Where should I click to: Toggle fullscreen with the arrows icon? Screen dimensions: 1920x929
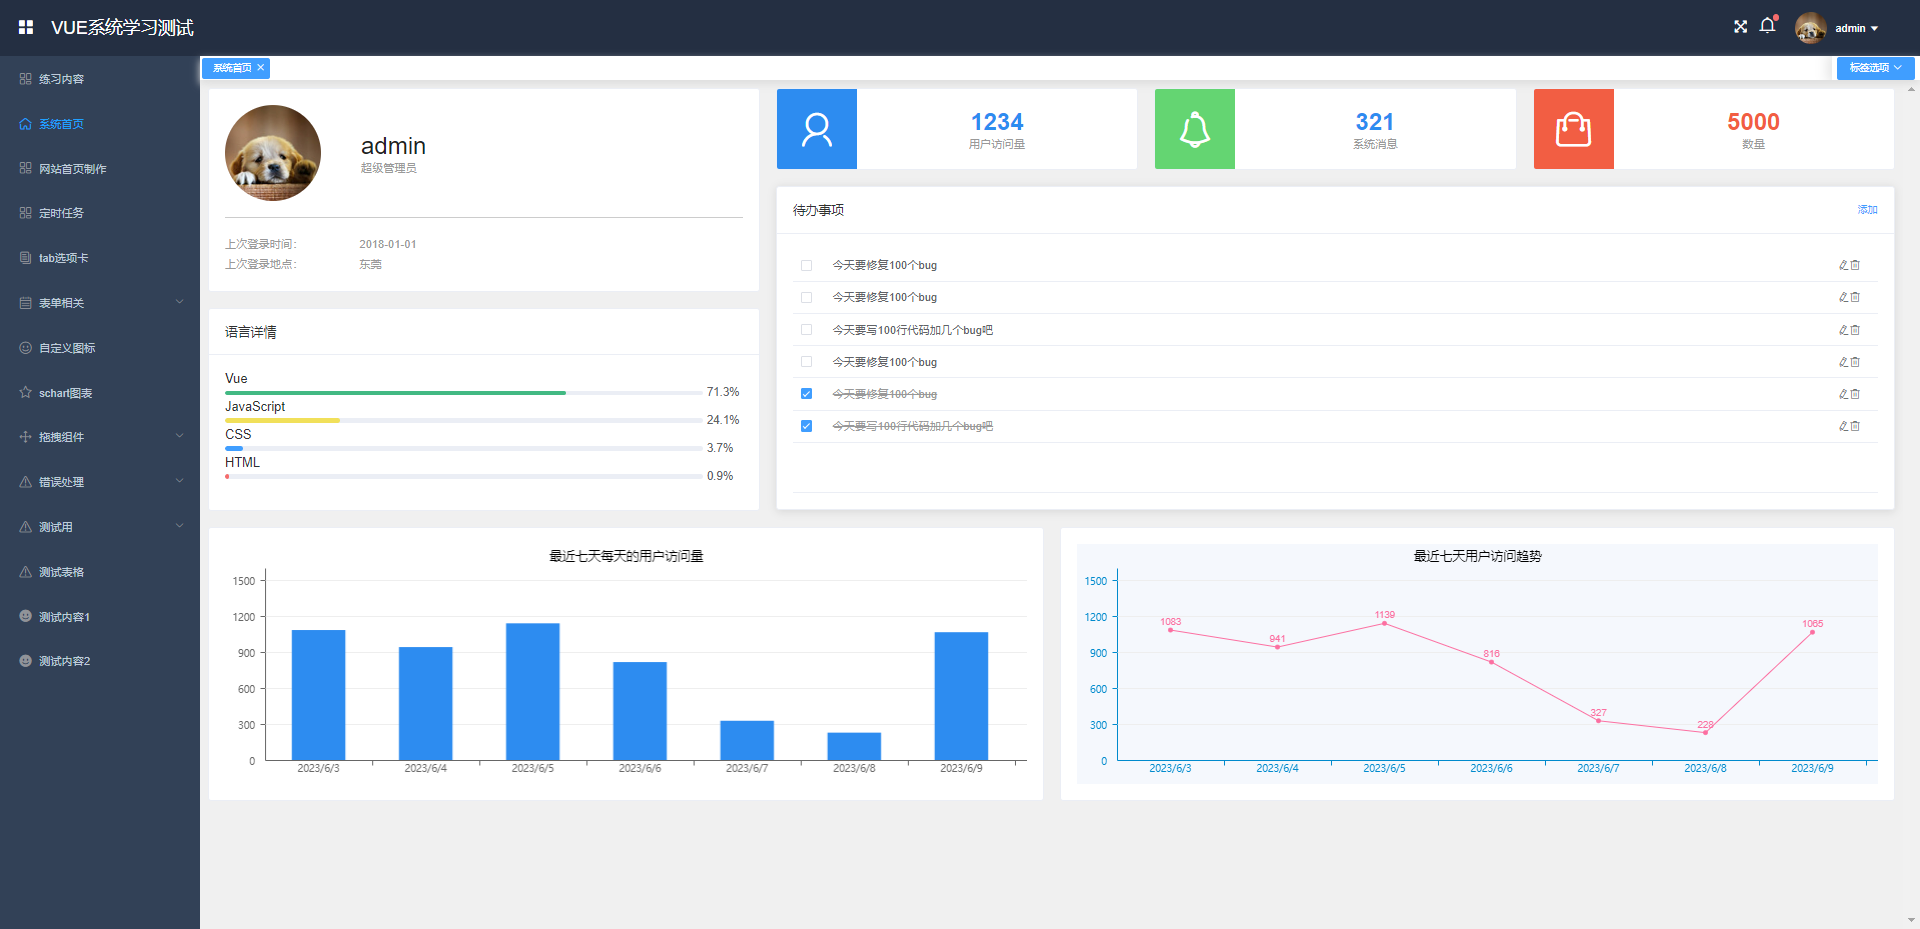pos(1740,27)
